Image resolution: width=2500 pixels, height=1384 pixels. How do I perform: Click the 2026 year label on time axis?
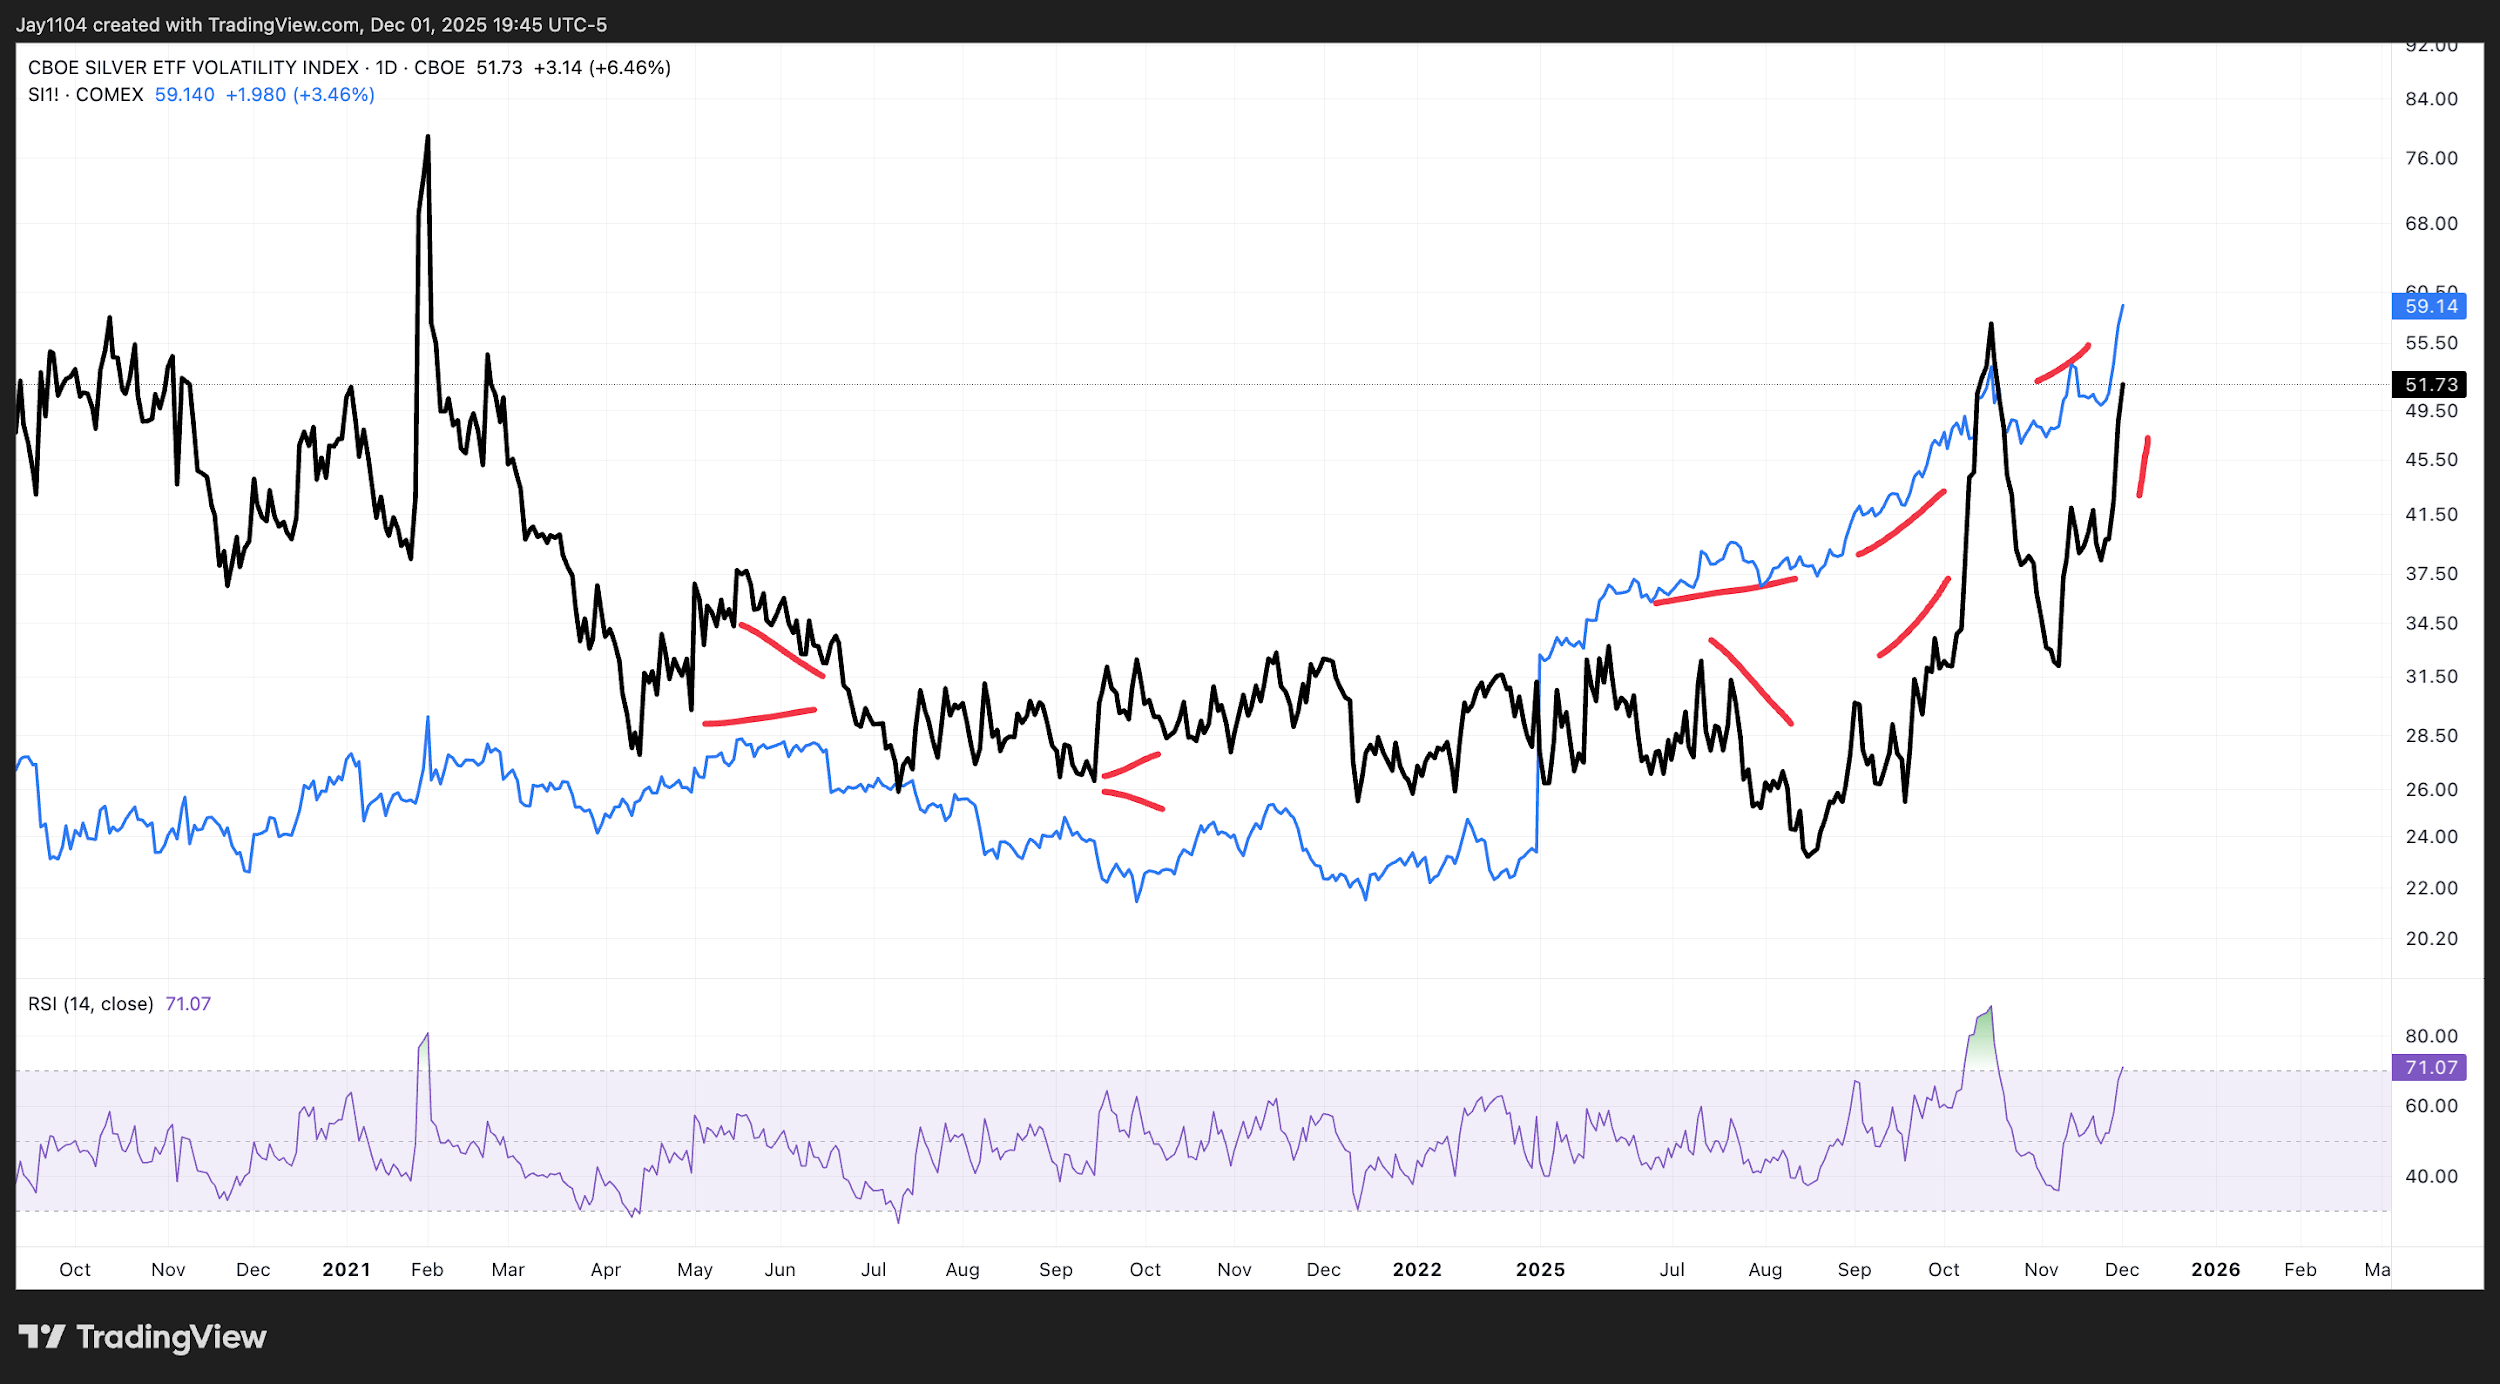coord(2215,1269)
